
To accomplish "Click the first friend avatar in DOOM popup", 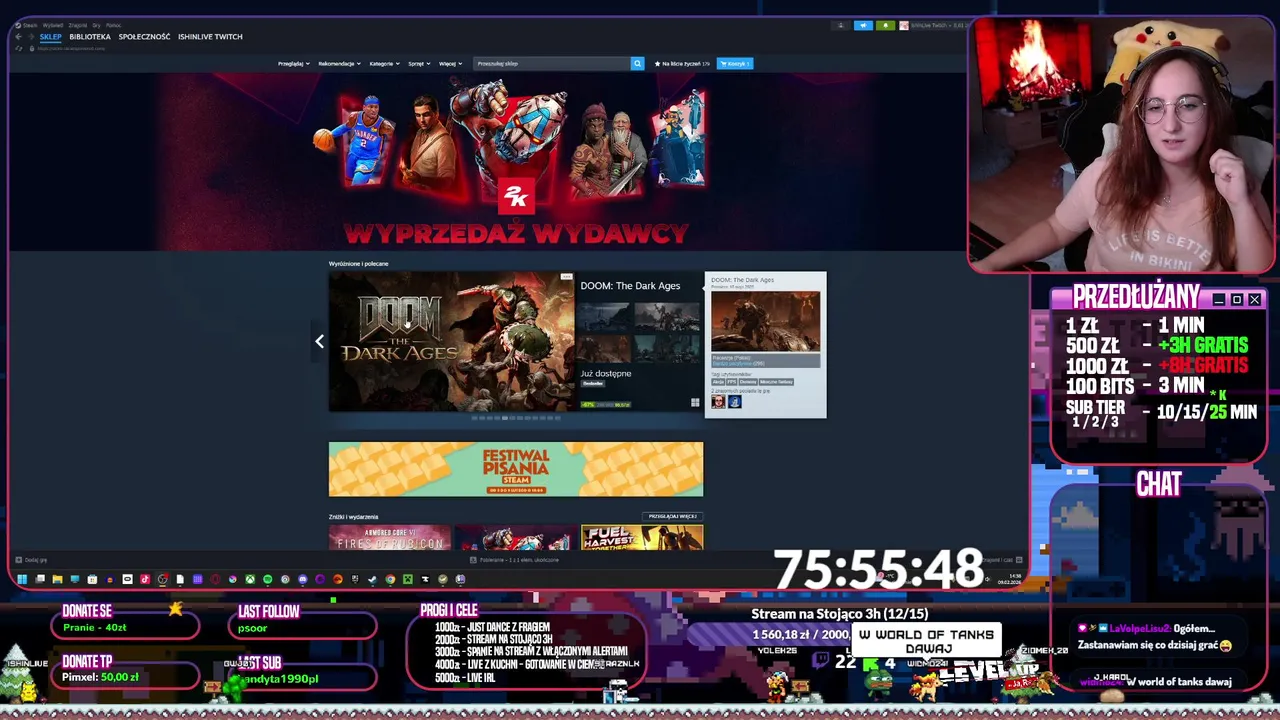I will (718, 401).
